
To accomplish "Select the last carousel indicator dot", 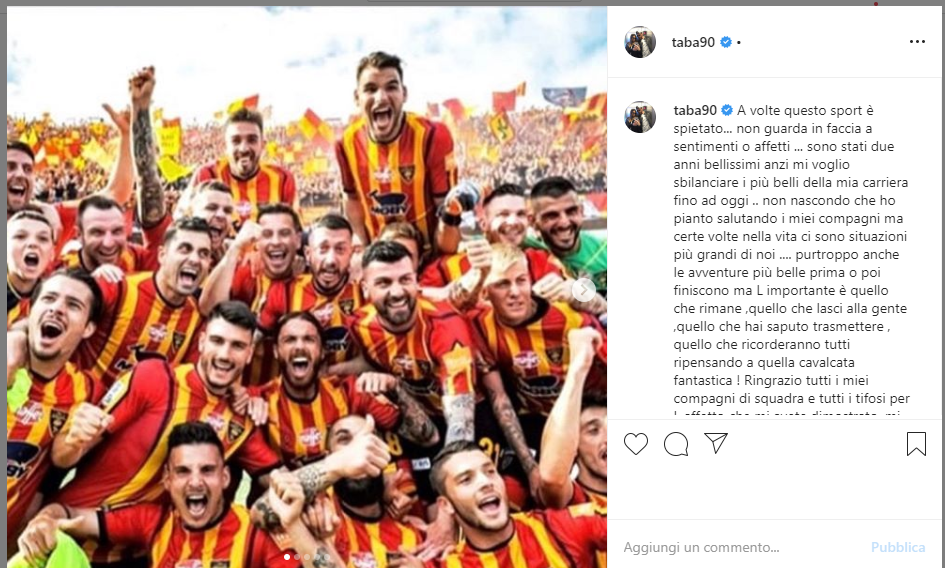I will (327, 557).
